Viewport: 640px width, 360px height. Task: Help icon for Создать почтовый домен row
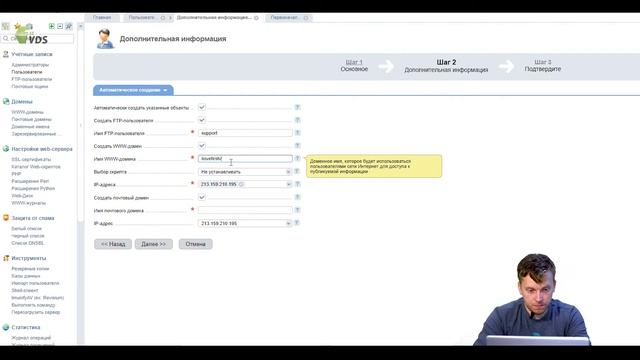pos(298,197)
